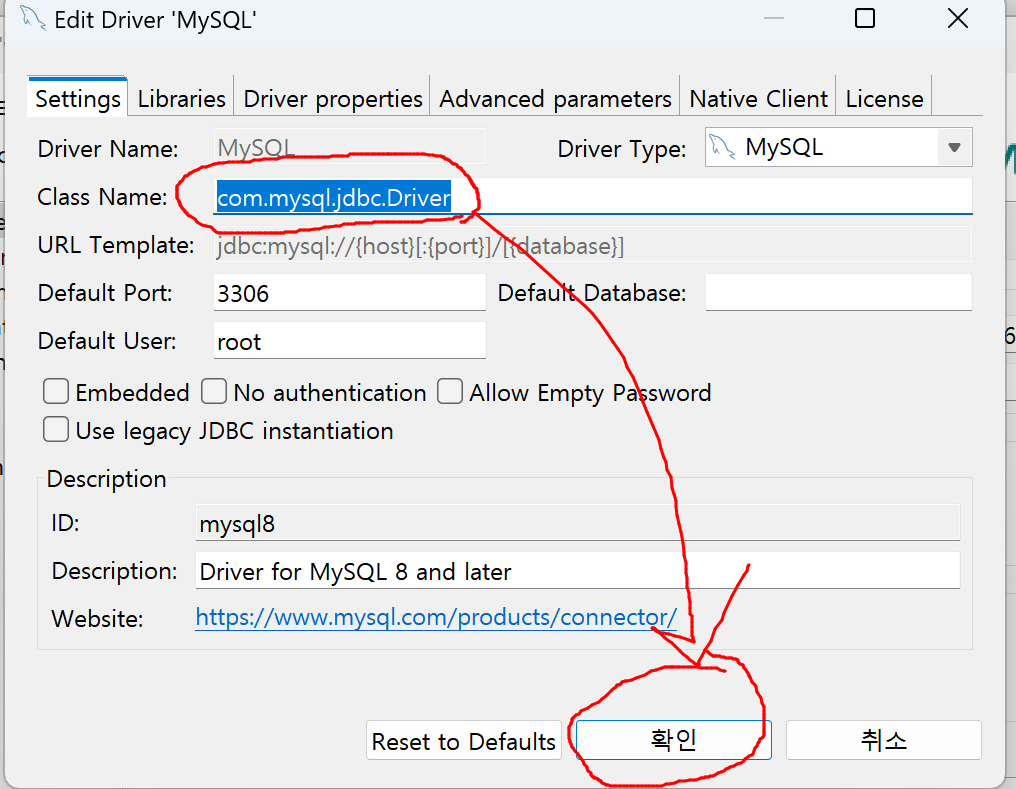Image resolution: width=1016 pixels, height=789 pixels.
Task: Open the Native Client tab
Action: 758,98
